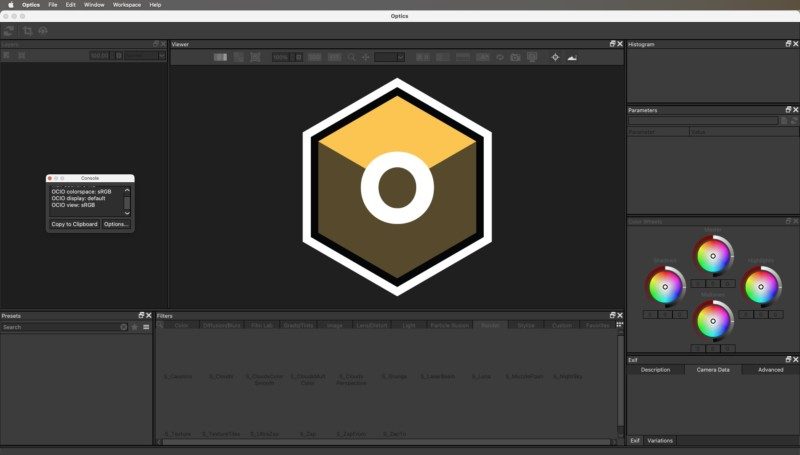Click the Filters panel horizontal scrollbar

pyautogui.click(x=386, y=442)
